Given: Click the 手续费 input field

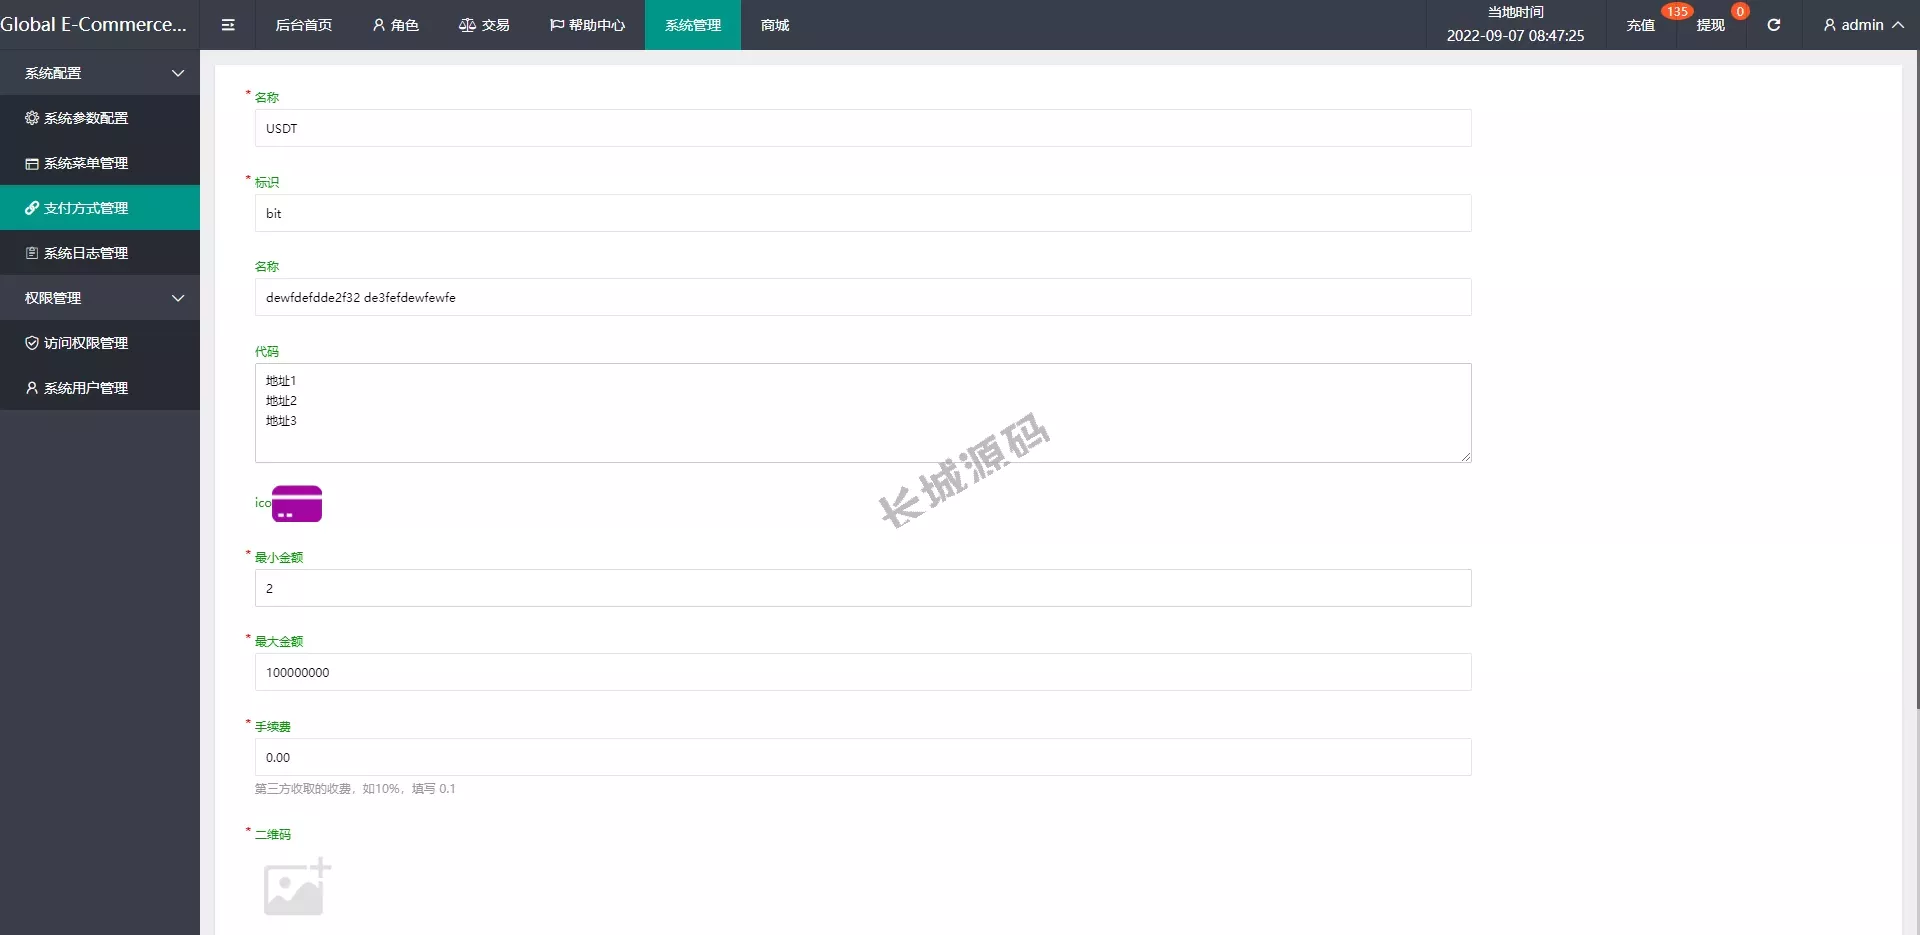Looking at the screenshot, I should tap(863, 757).
